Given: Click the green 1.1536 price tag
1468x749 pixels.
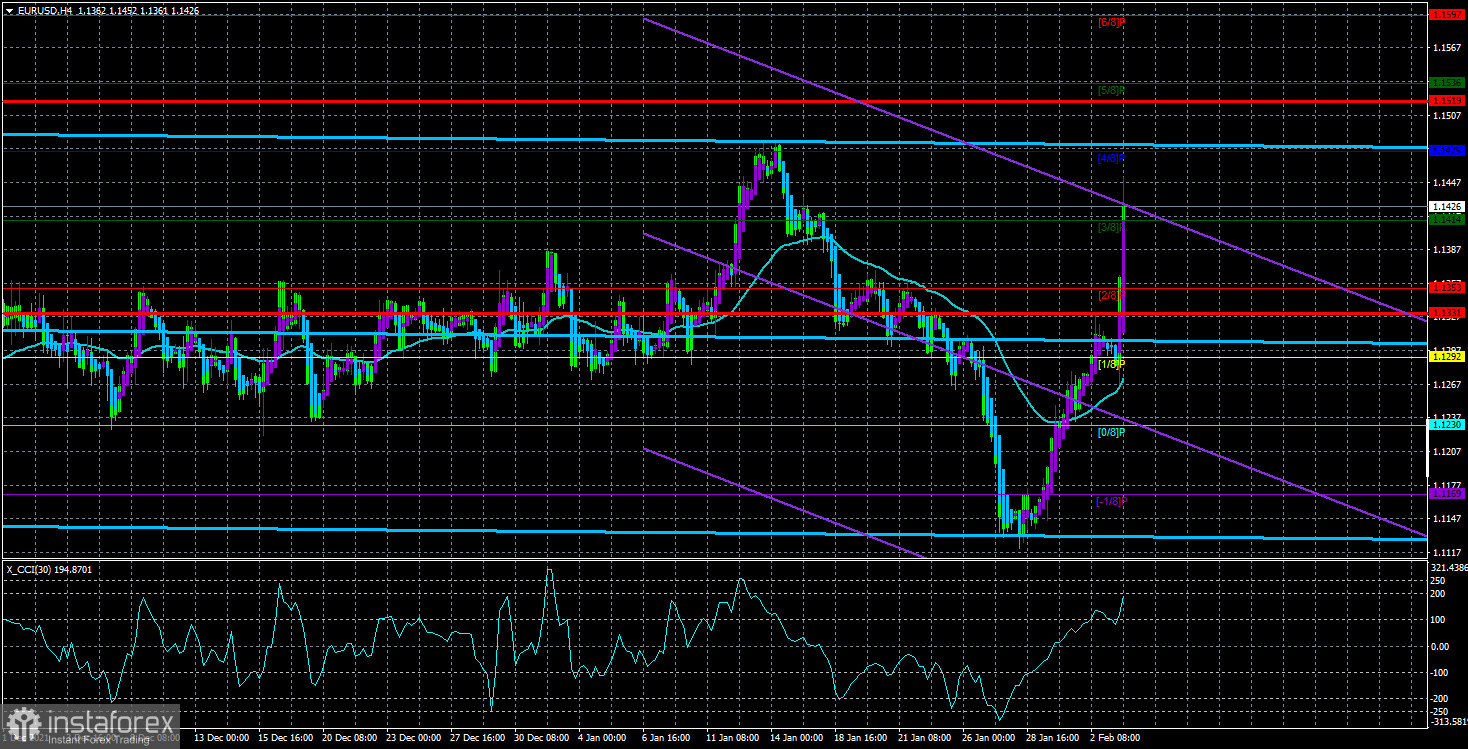Looking at the screenshot, I should pos(1447,82).
